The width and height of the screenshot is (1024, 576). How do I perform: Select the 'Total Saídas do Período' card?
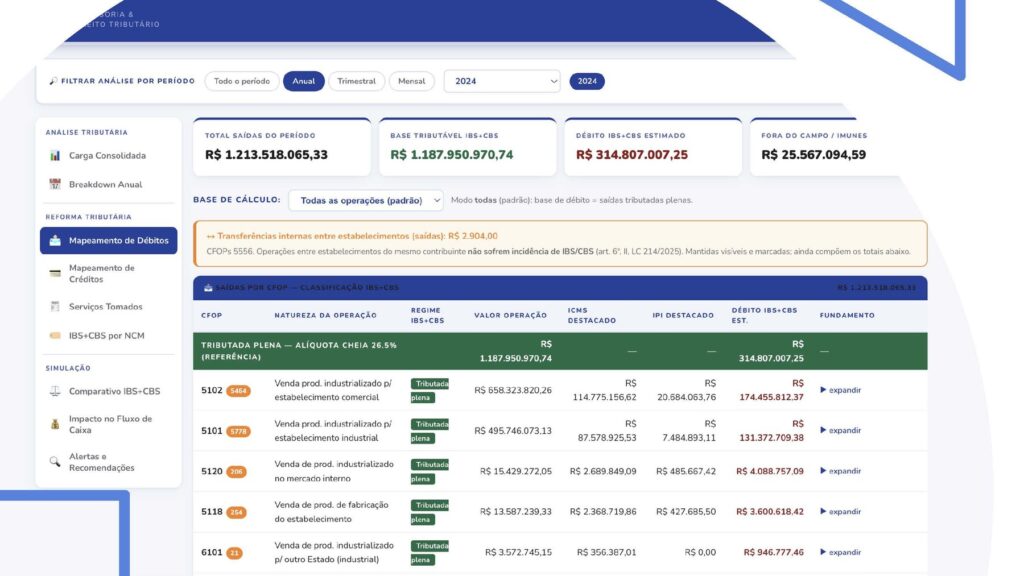coord(282,147)
